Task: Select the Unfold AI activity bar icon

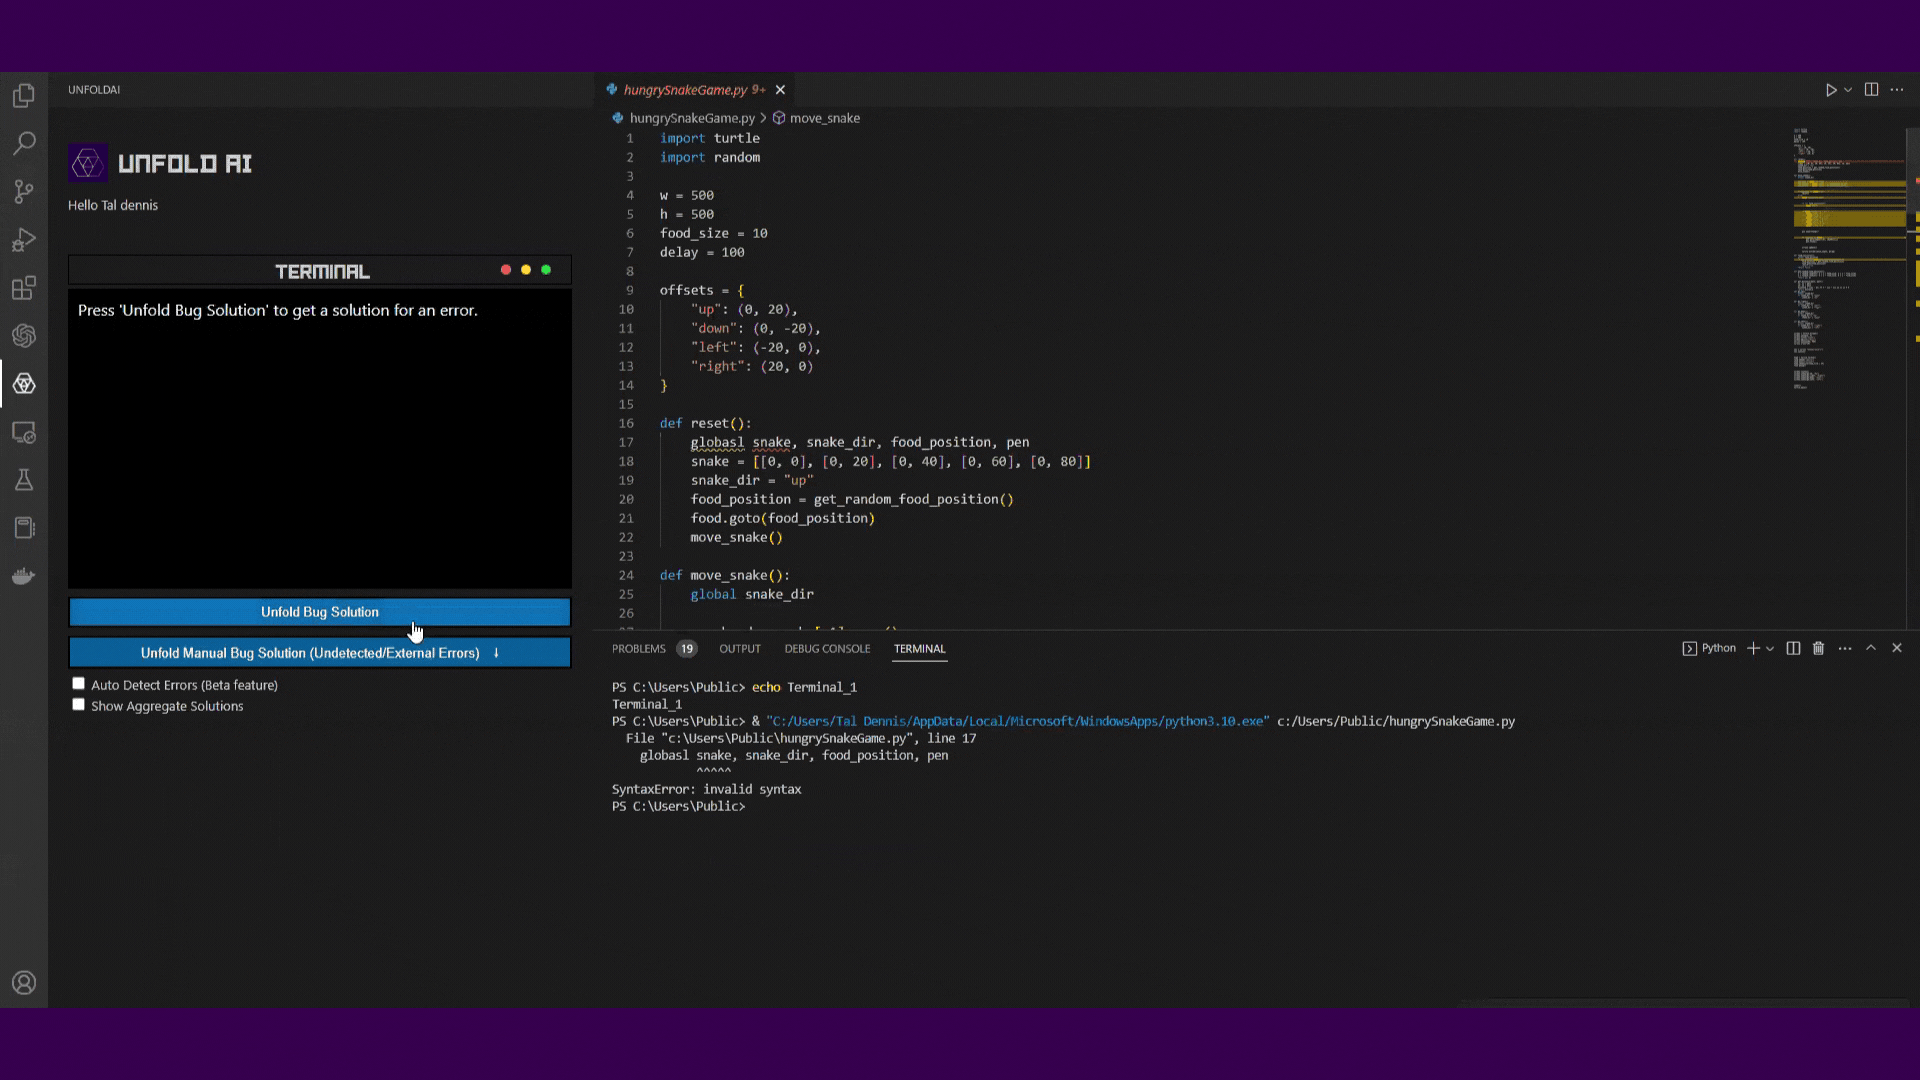Action: tap(24, 384)
